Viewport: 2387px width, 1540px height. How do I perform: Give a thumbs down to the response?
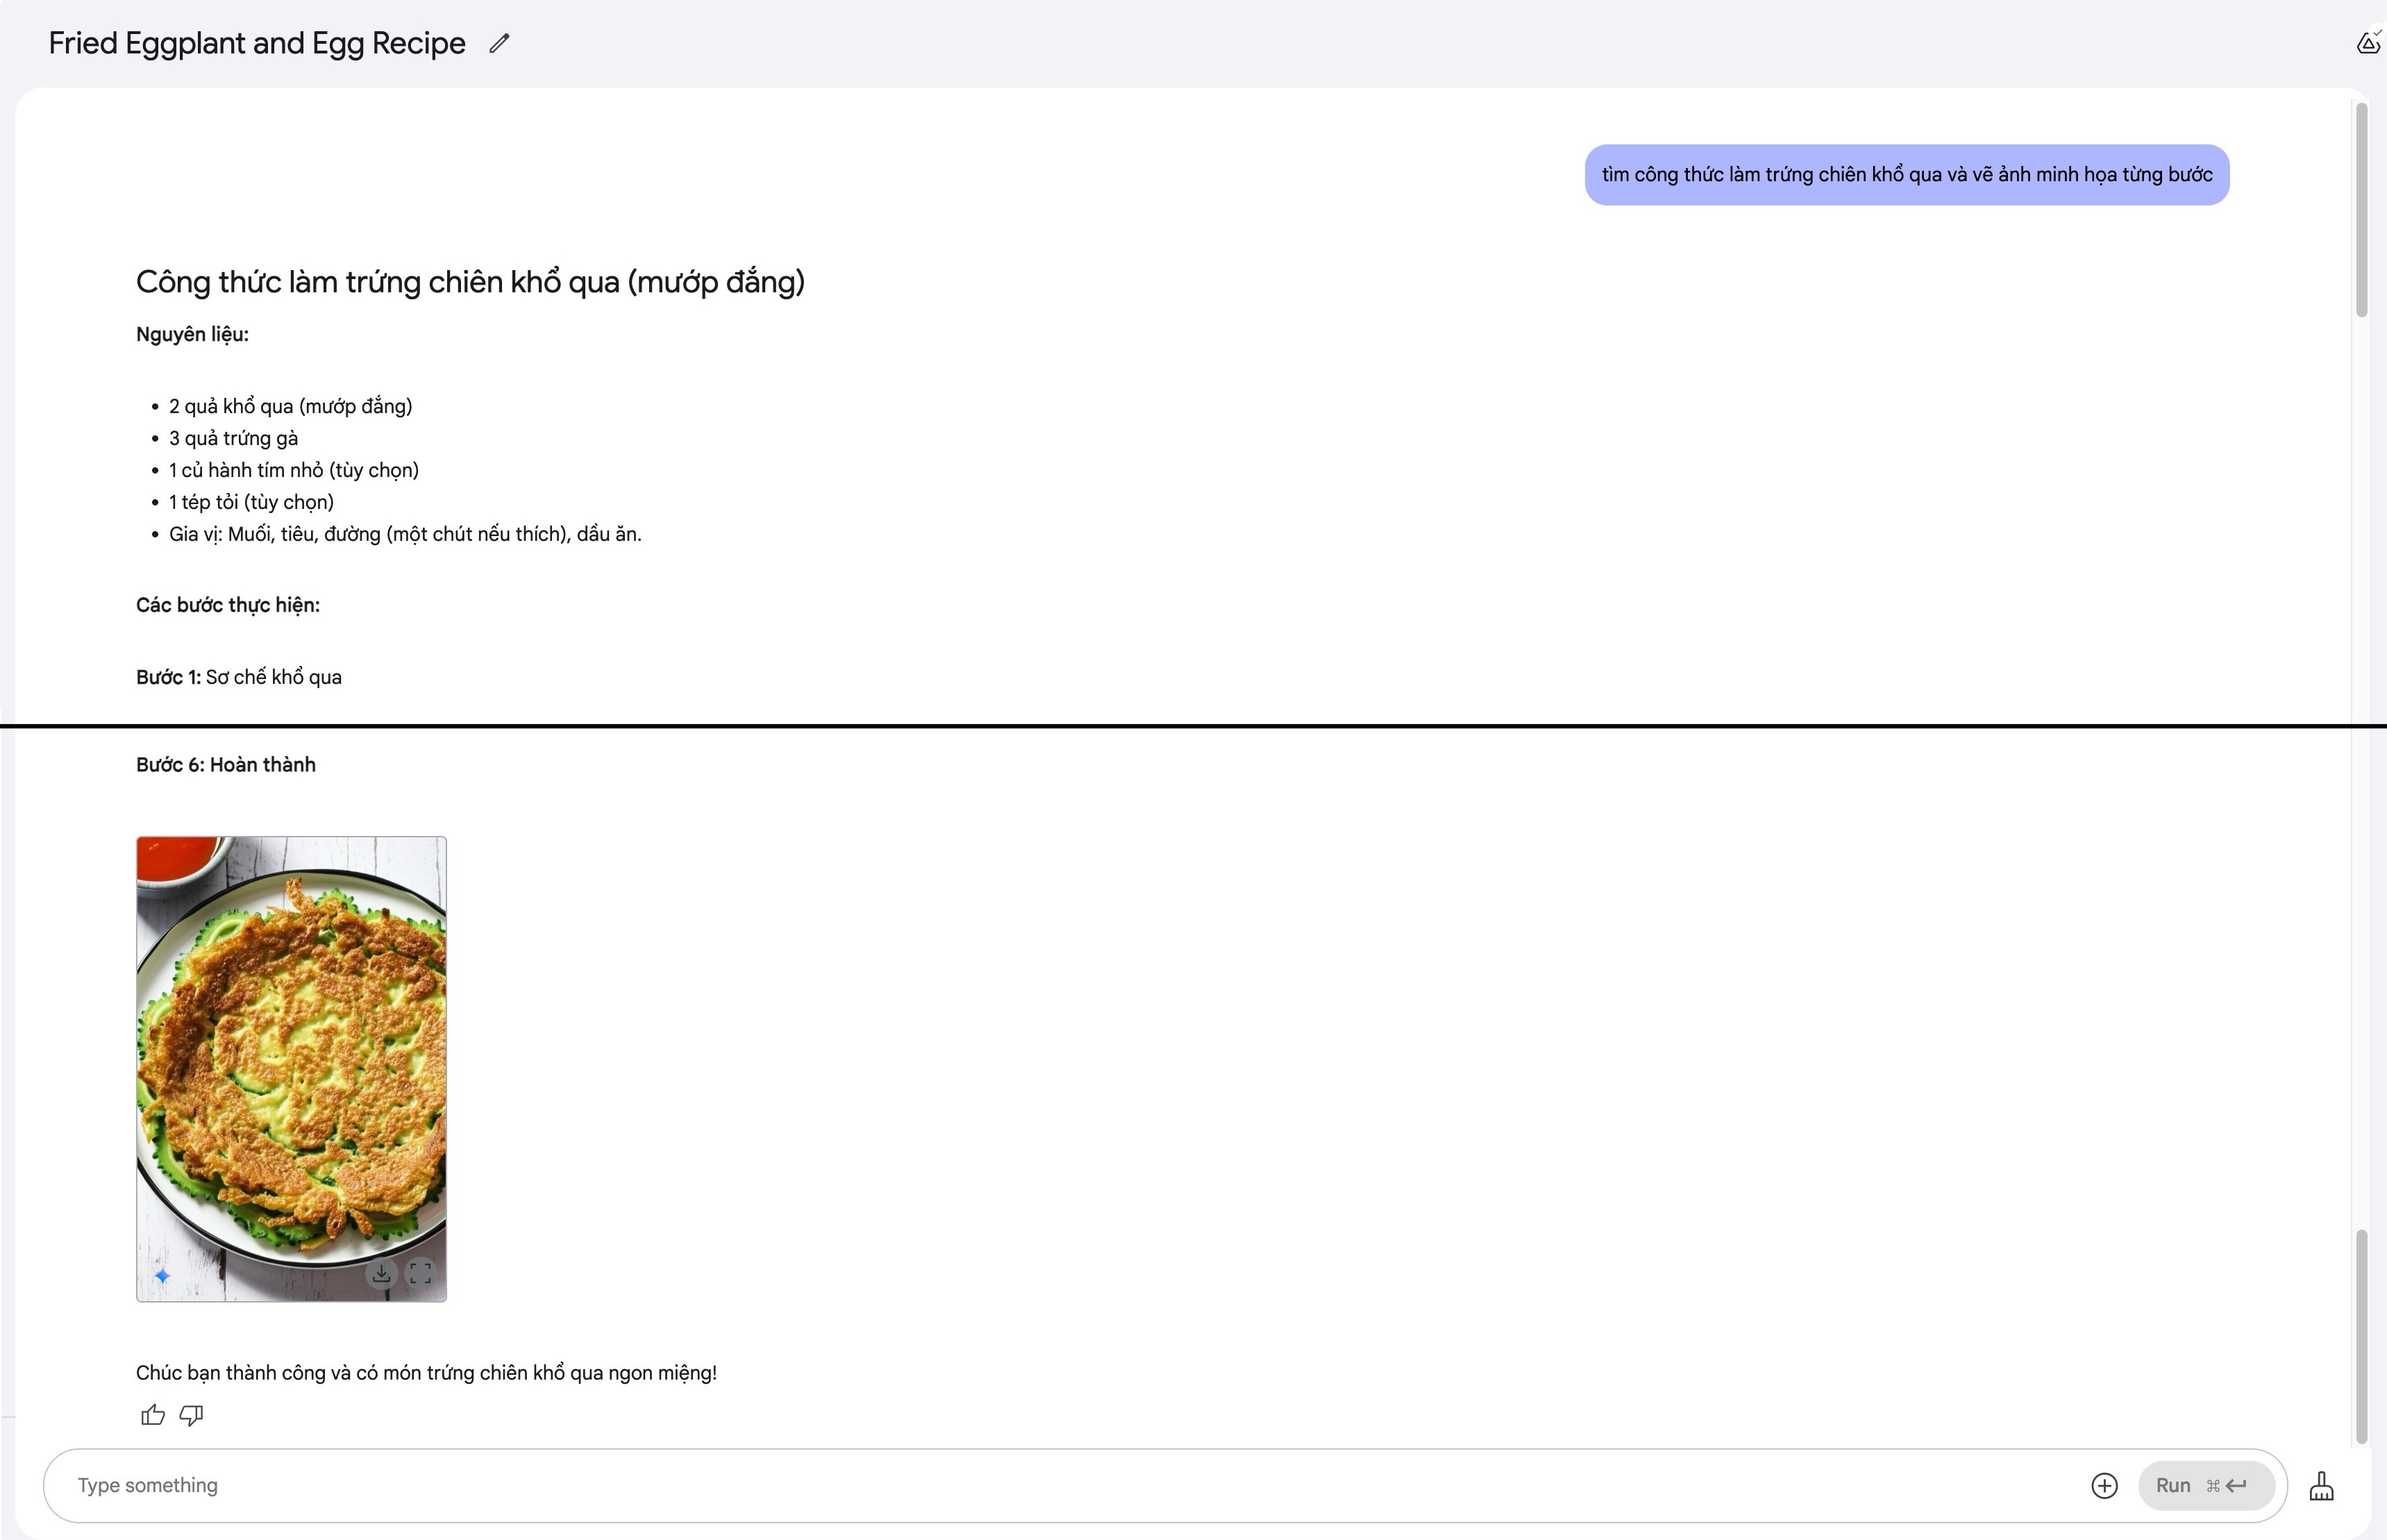point(191,1415)
